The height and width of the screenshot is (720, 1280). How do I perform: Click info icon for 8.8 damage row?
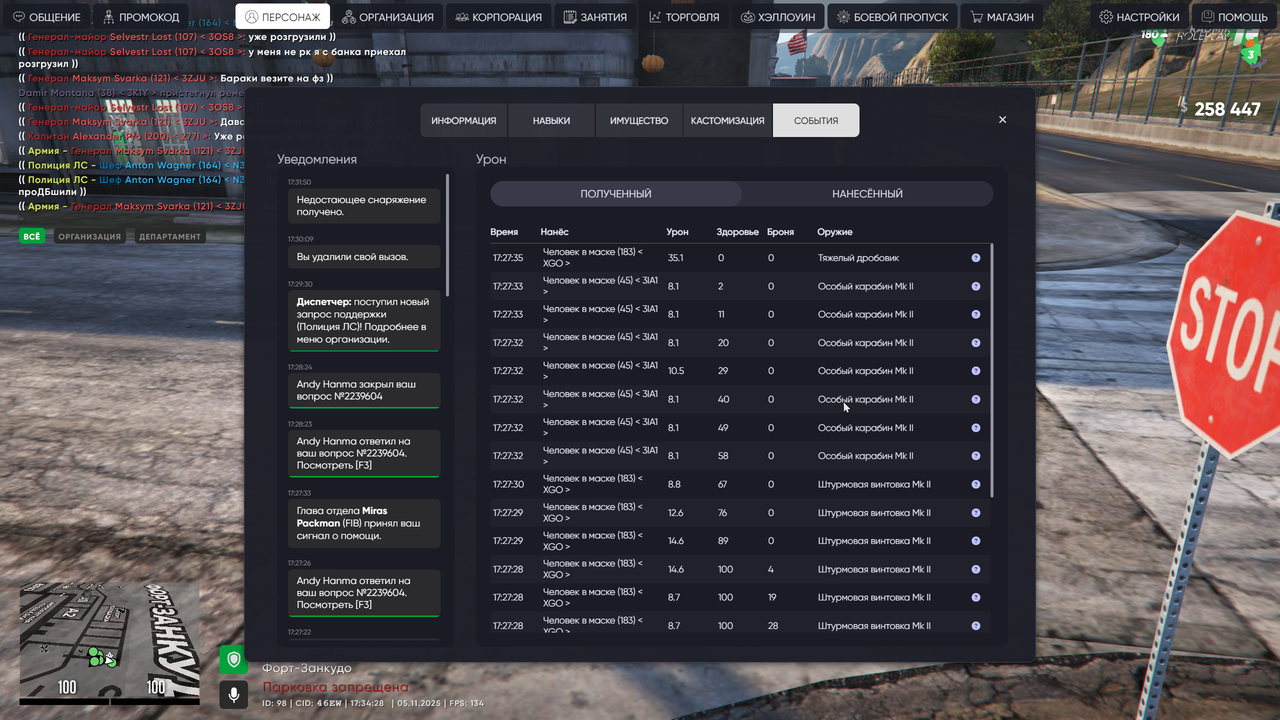pos(976,484)
